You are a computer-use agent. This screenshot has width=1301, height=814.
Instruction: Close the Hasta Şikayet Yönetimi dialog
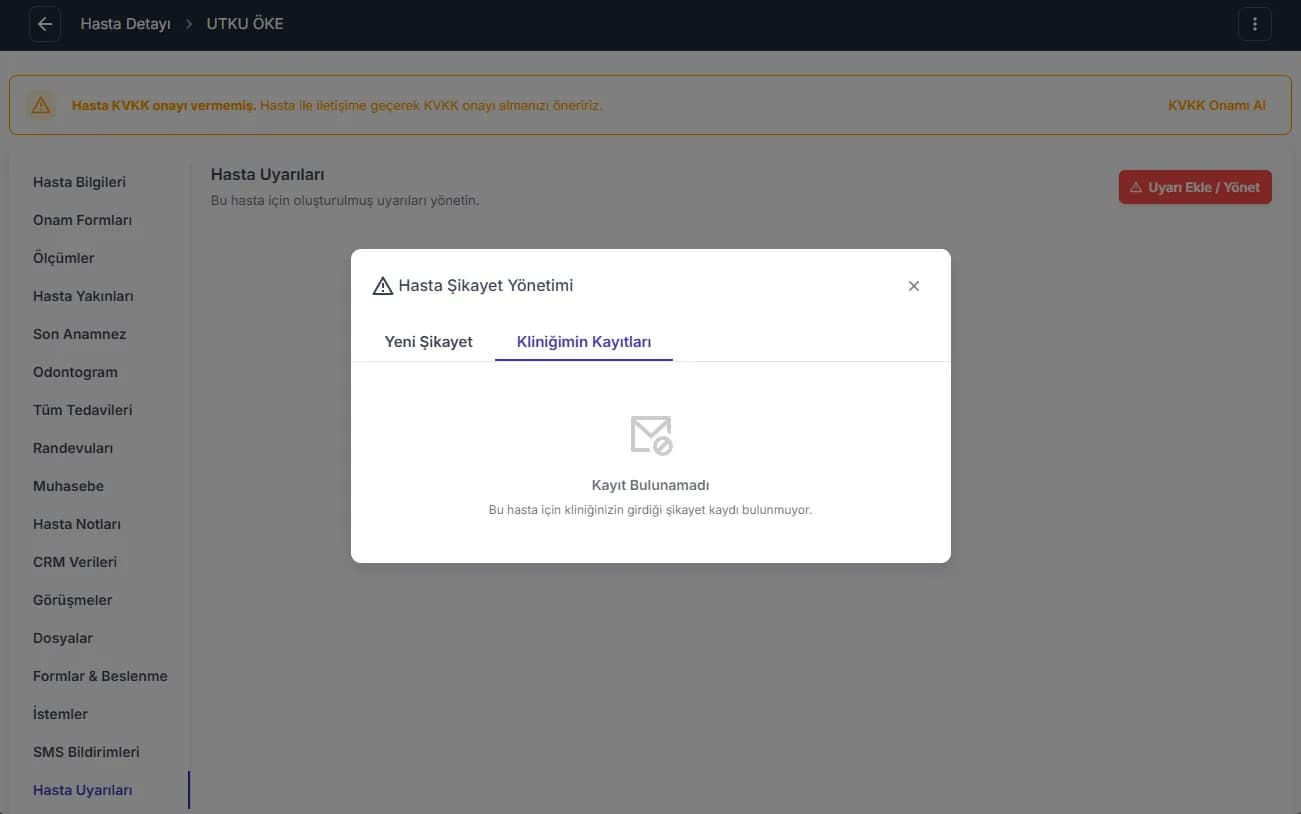(913, 286)
